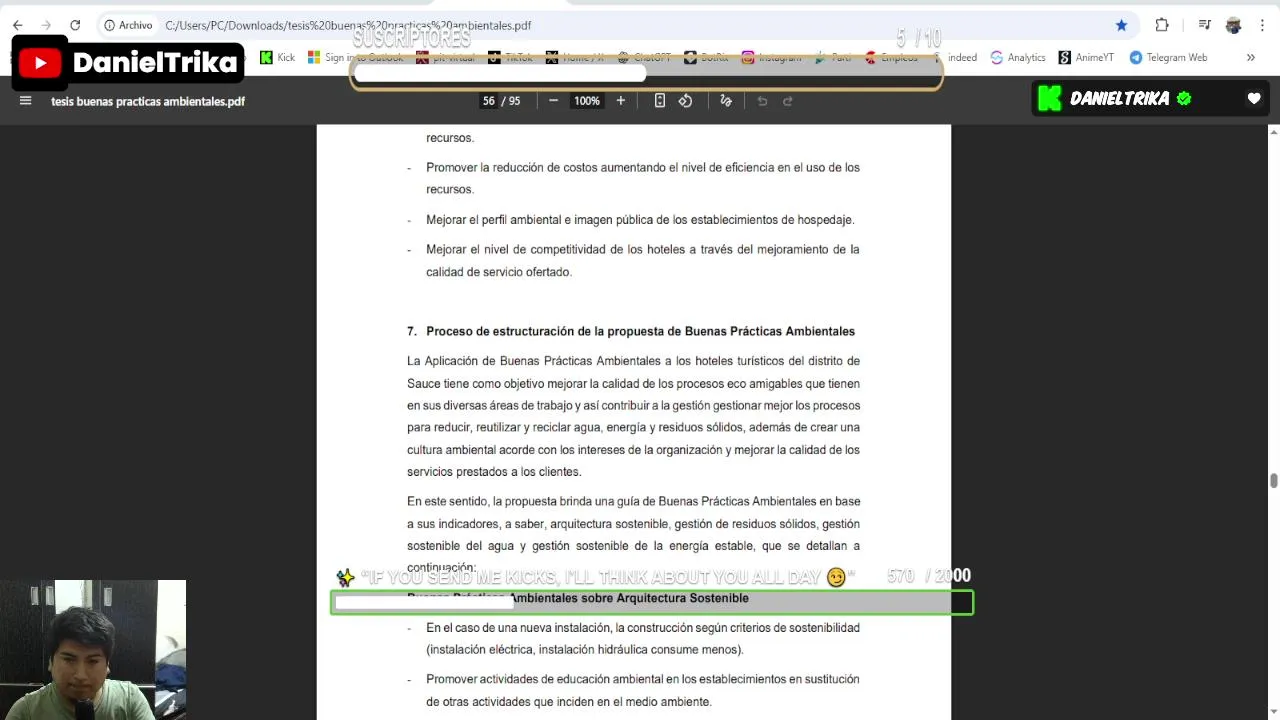Click the PDF undo arrow
The image size is (1280, 720).
pyautogui.click(x=762, y=100)
